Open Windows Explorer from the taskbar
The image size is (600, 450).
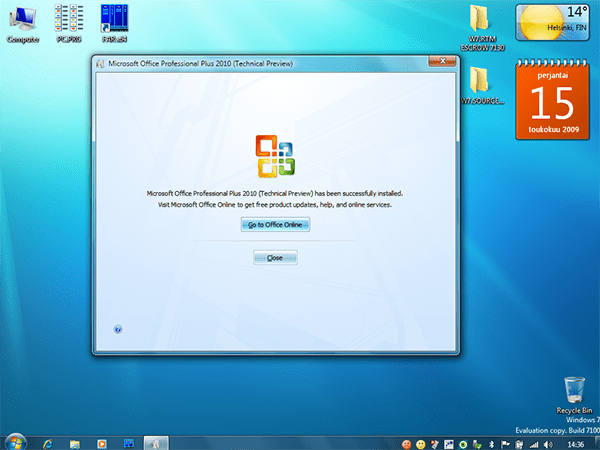75,444
